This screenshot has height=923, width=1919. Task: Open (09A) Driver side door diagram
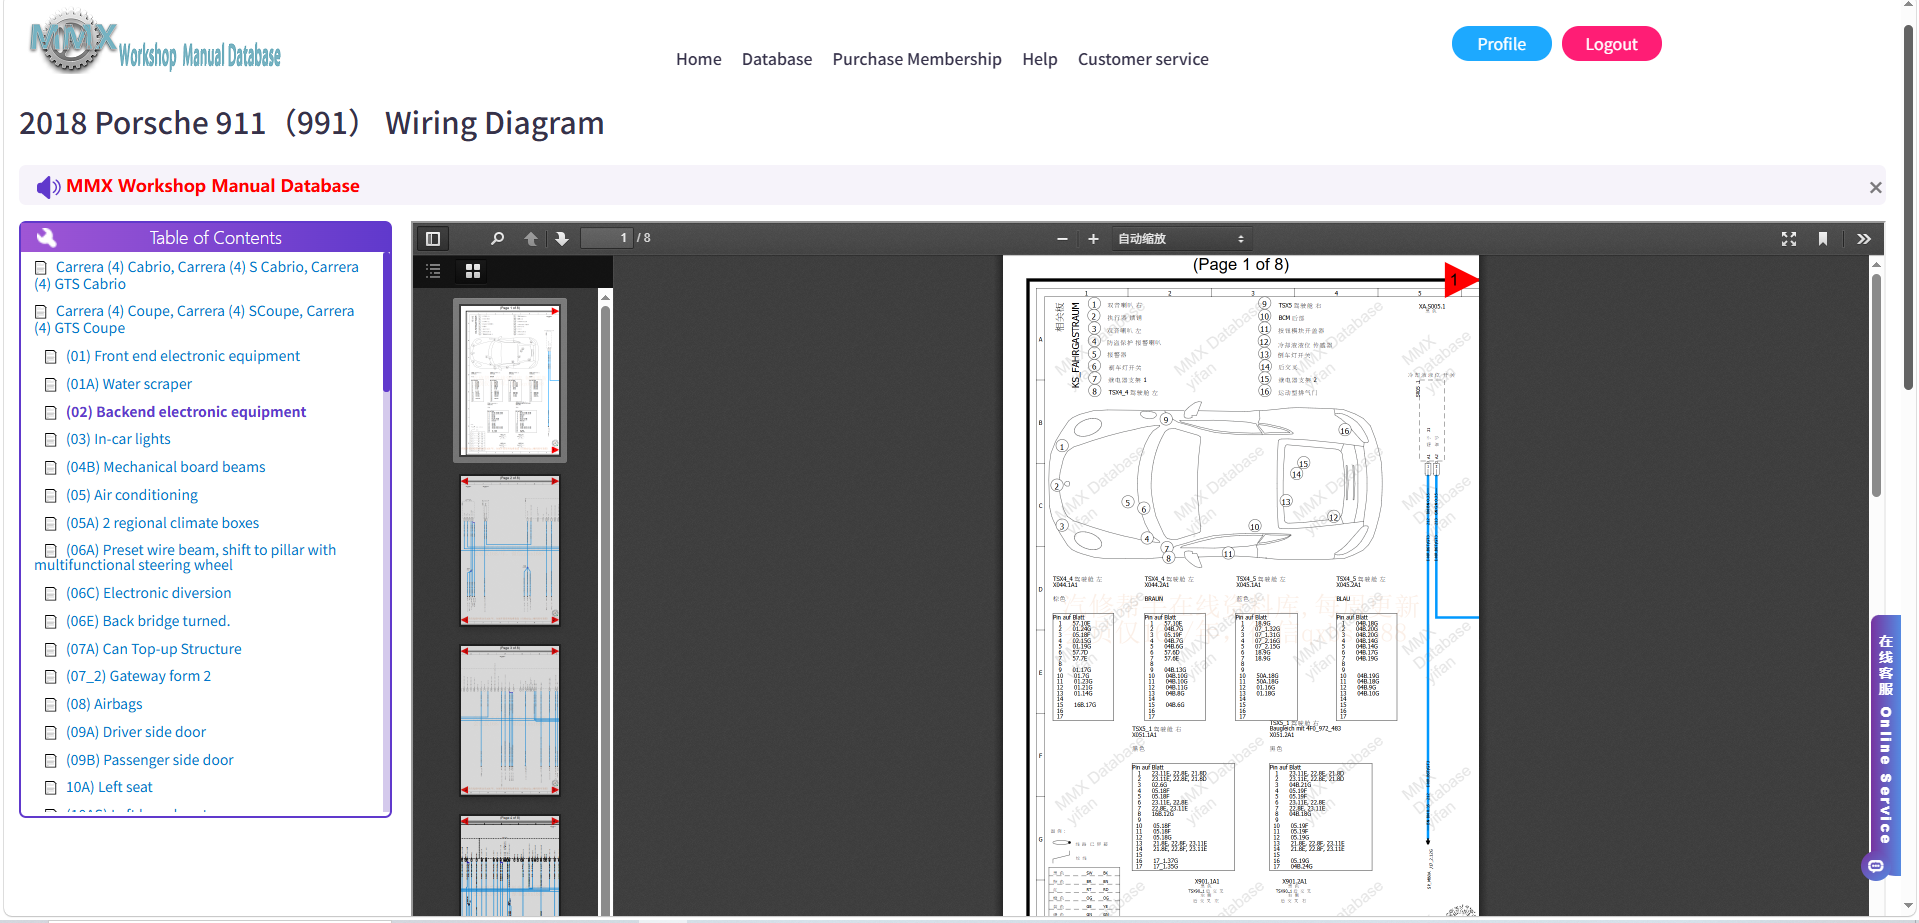(x=136, y=732)
